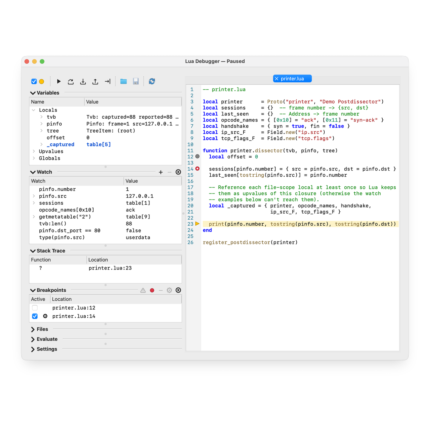Click the Step Into toolbar icon
430x430 pixels.
coord(83,81)
